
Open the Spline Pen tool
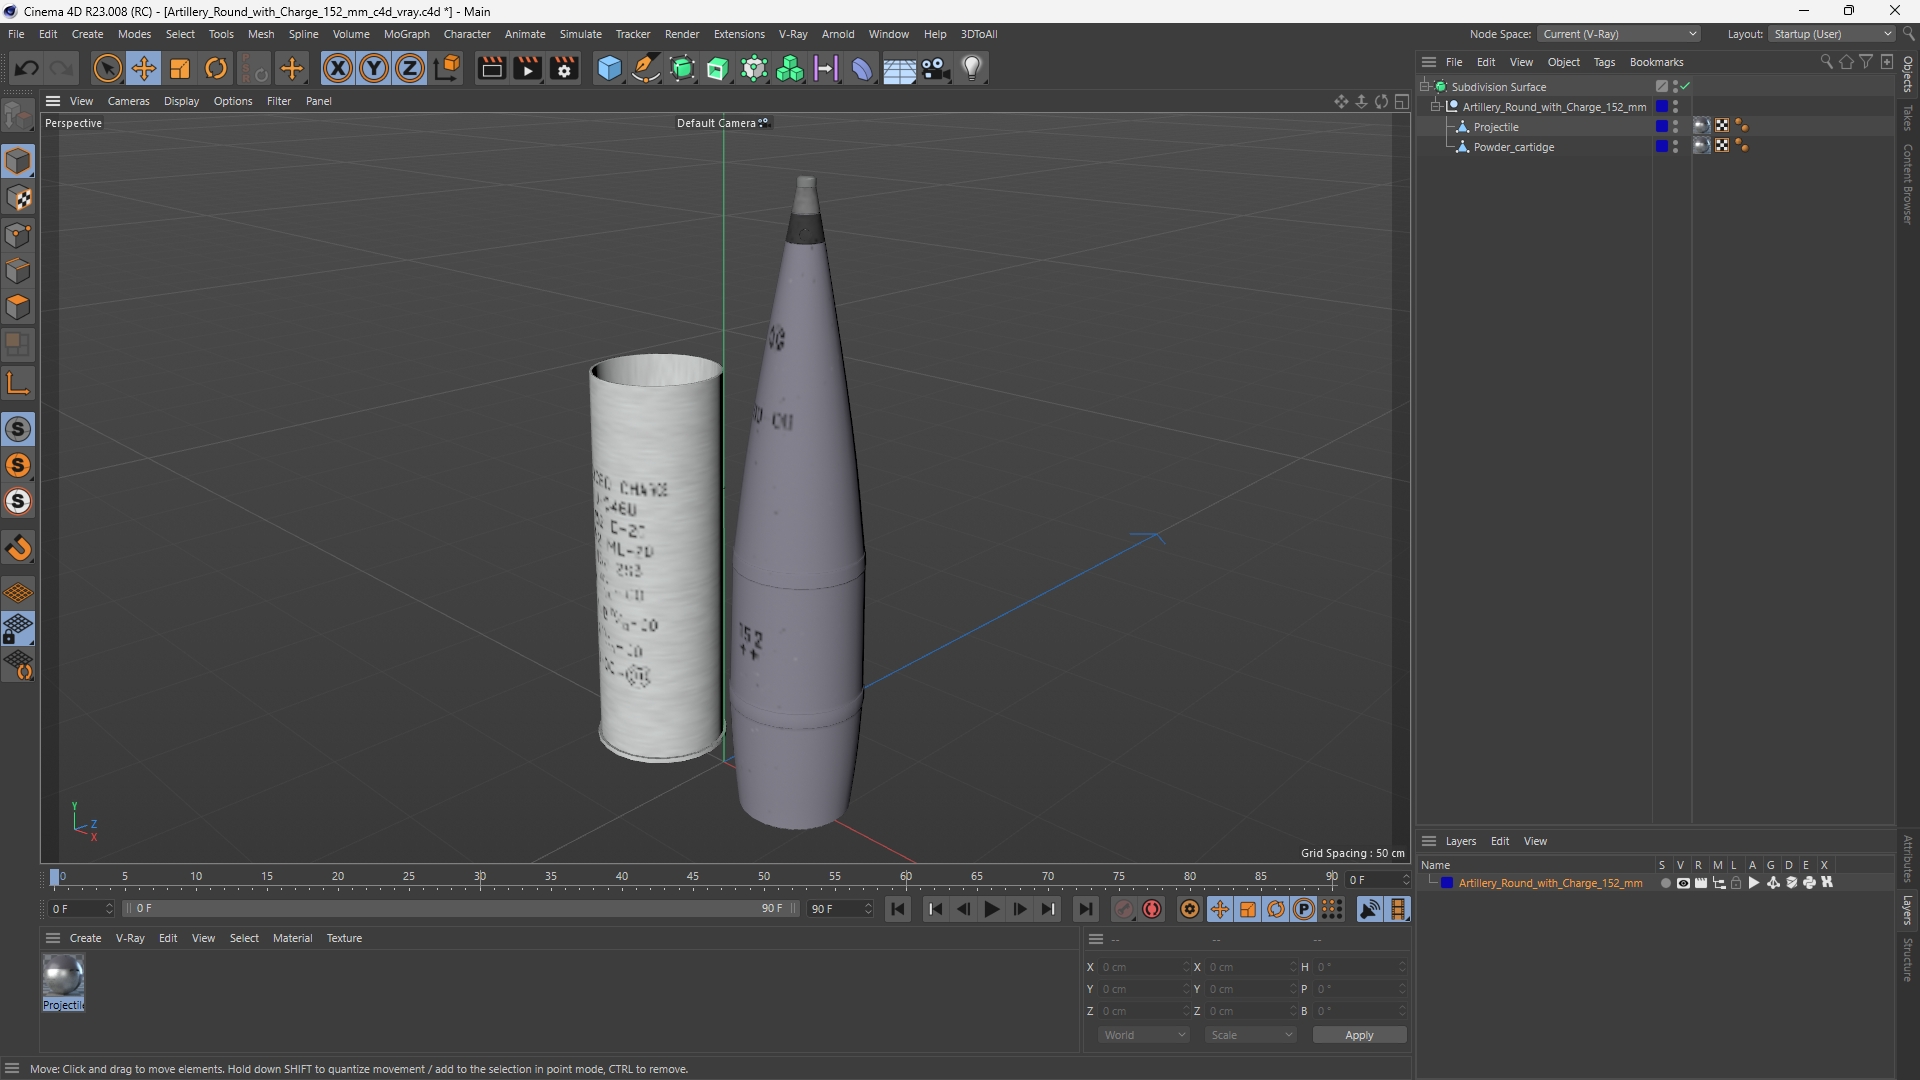tap(646, 68)
